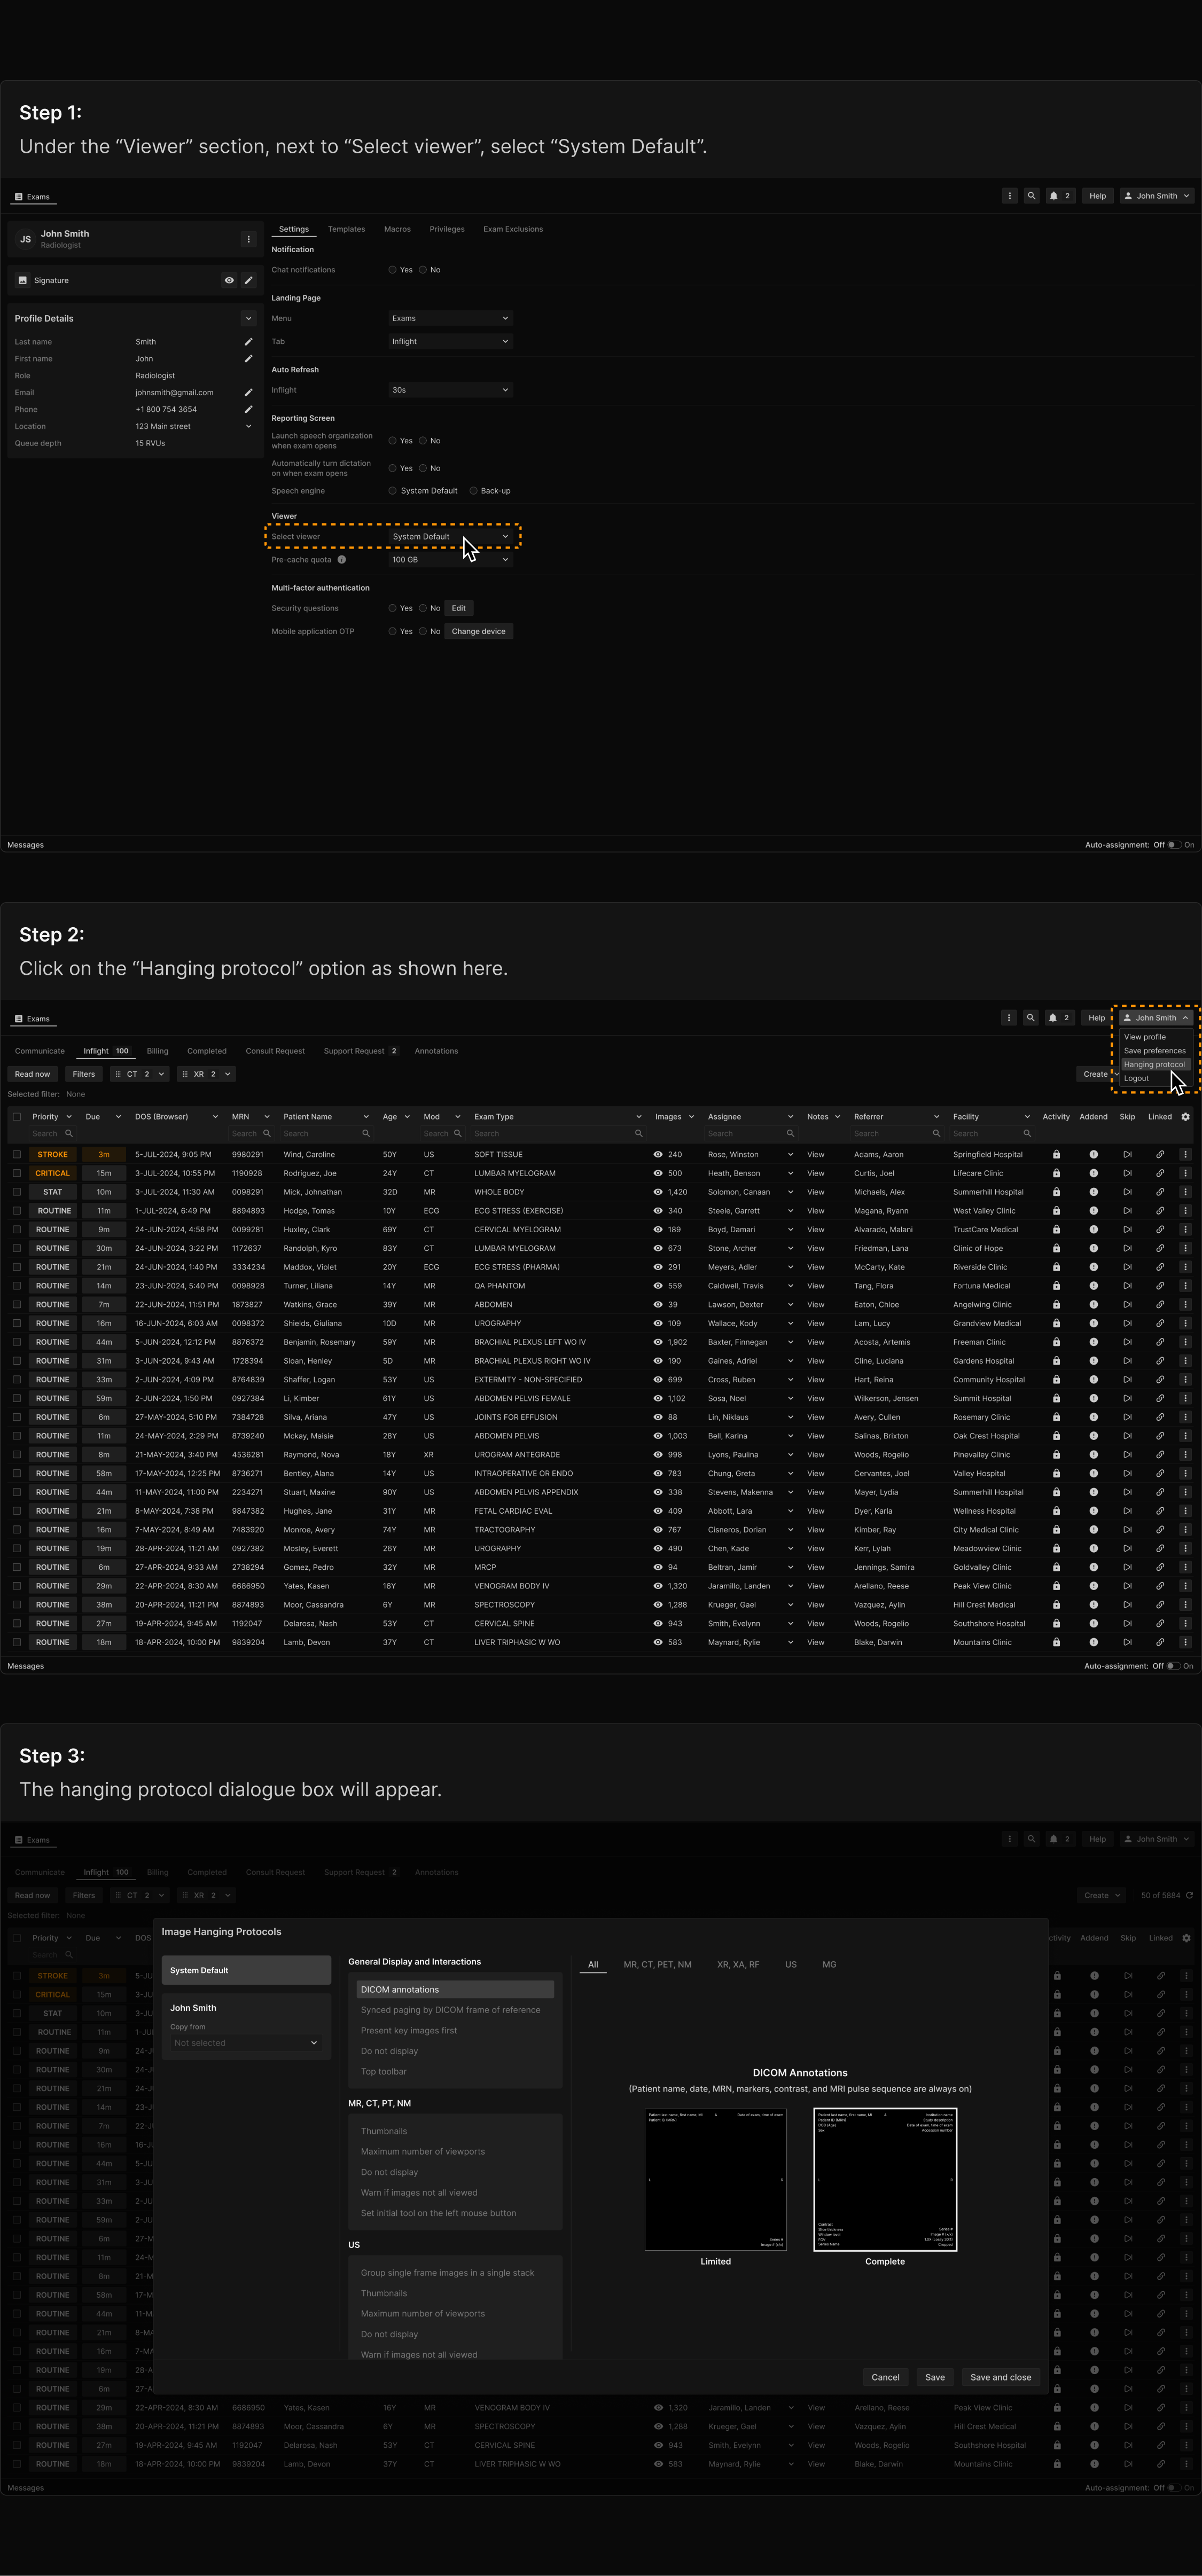Edit the phone number +1 800 754 3654
Screen dimensions: 1202x2576
click(x=248, y=409)
